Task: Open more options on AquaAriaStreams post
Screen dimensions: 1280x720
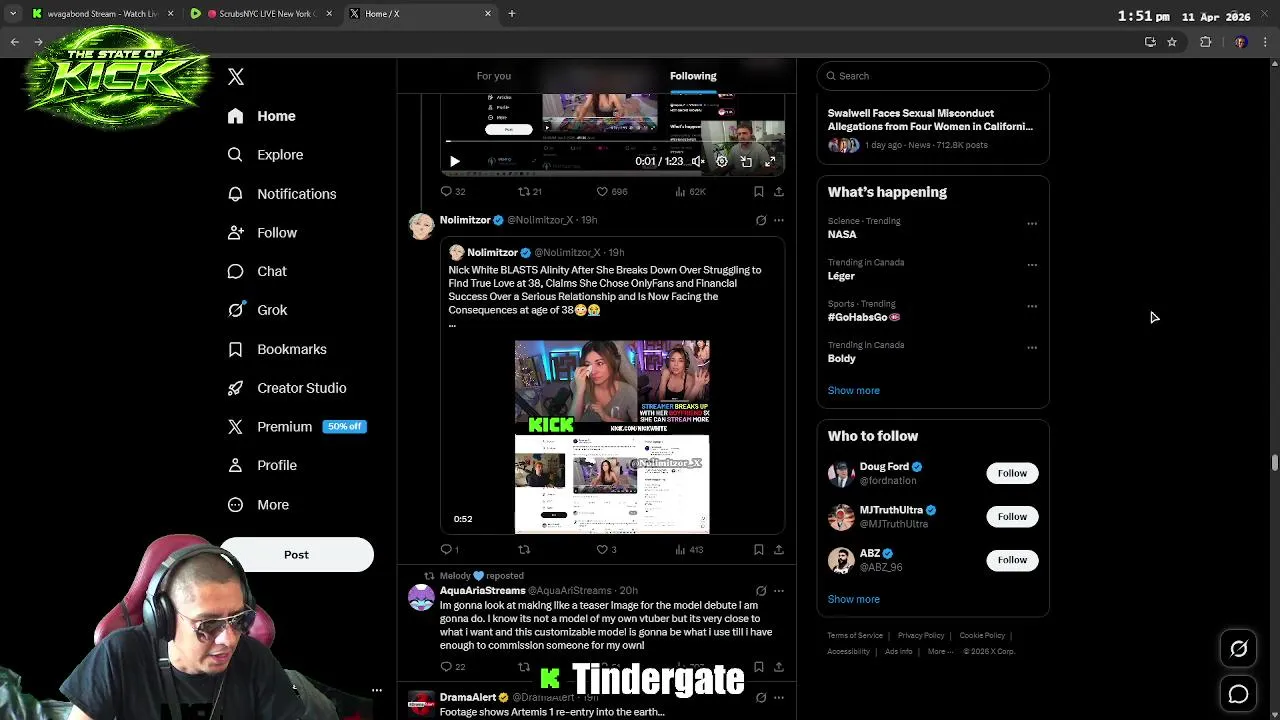Action: pos(779,591)
